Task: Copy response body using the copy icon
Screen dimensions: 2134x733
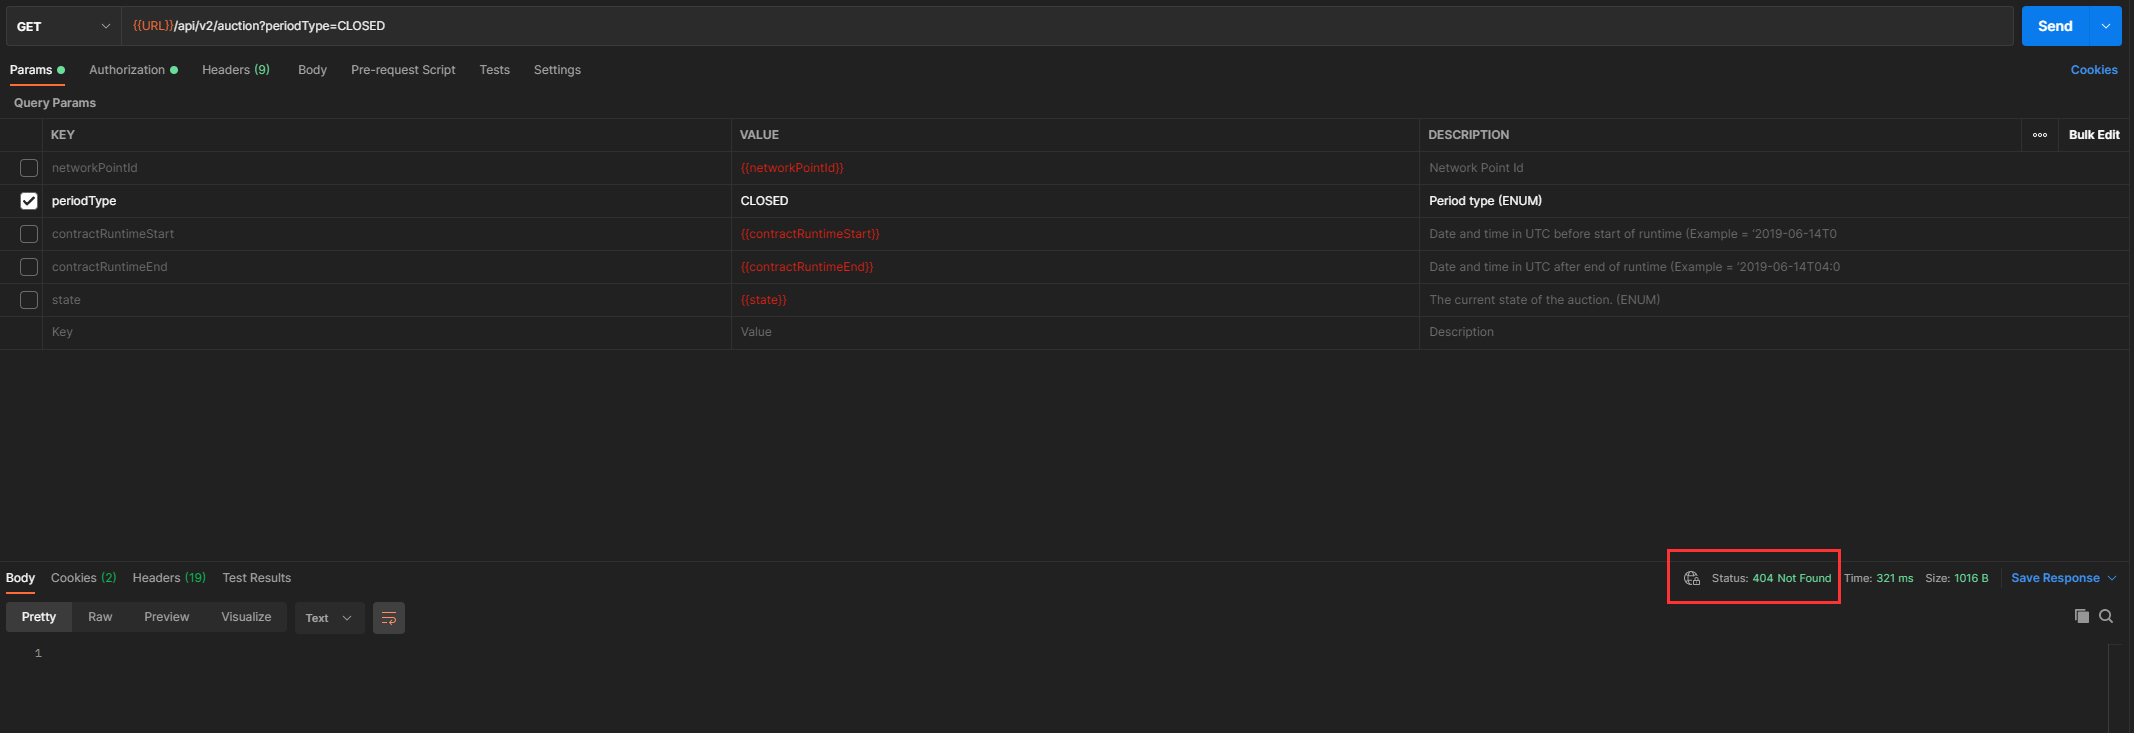Action: click(x=2081, y=616)
